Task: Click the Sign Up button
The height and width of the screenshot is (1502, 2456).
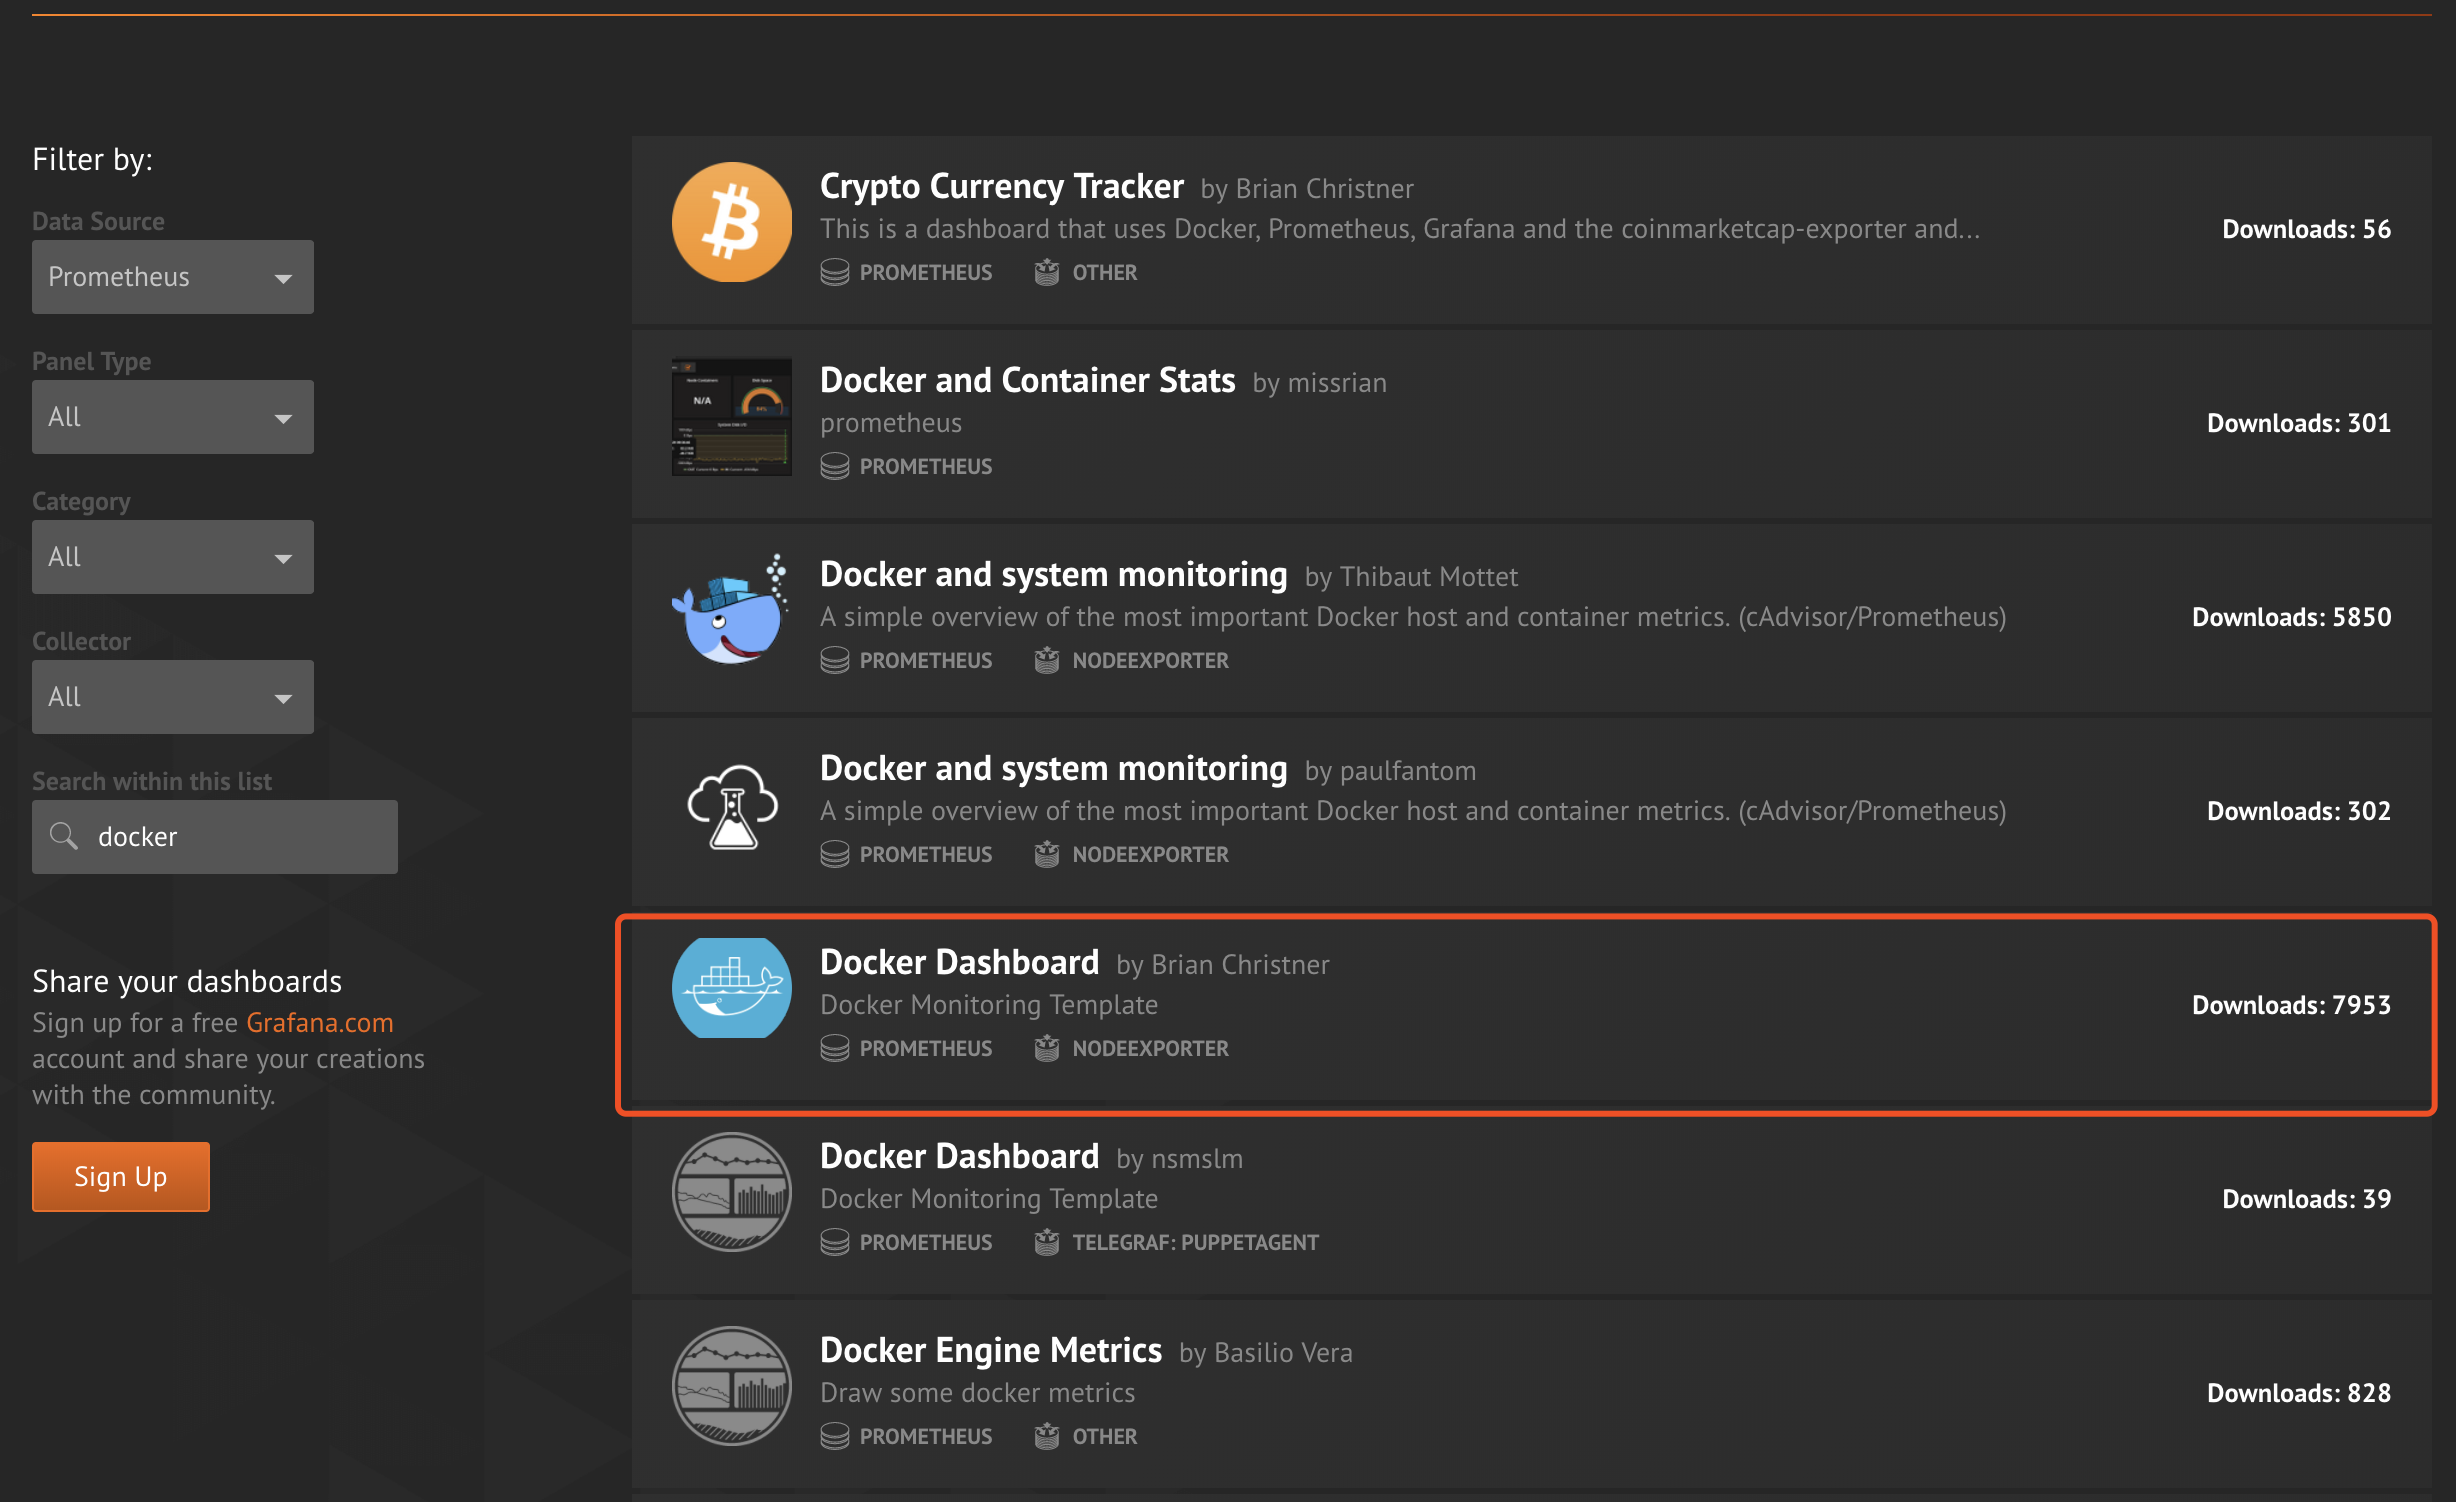Action: point(121,1177)
